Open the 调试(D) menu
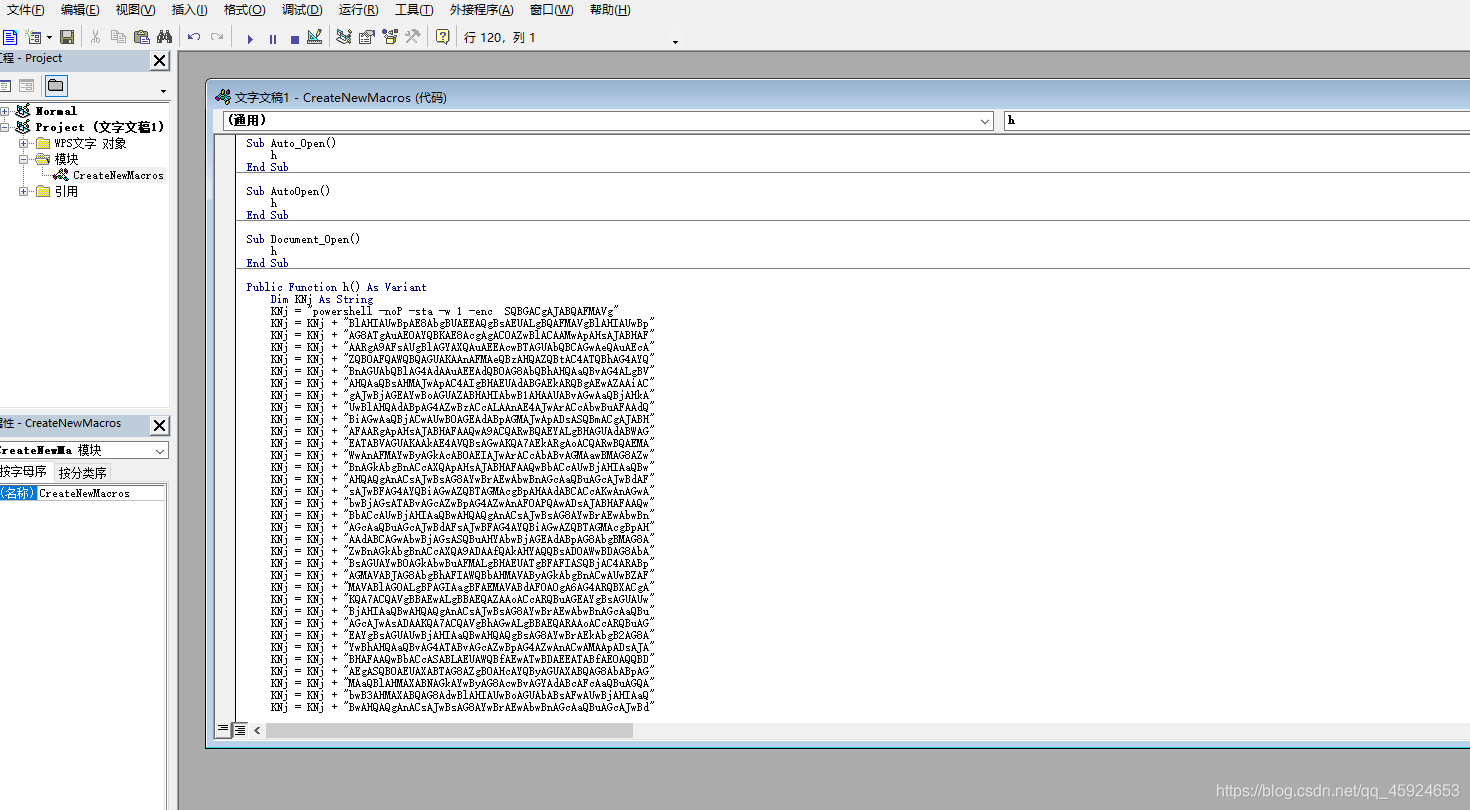 click(x=302, y=10)
